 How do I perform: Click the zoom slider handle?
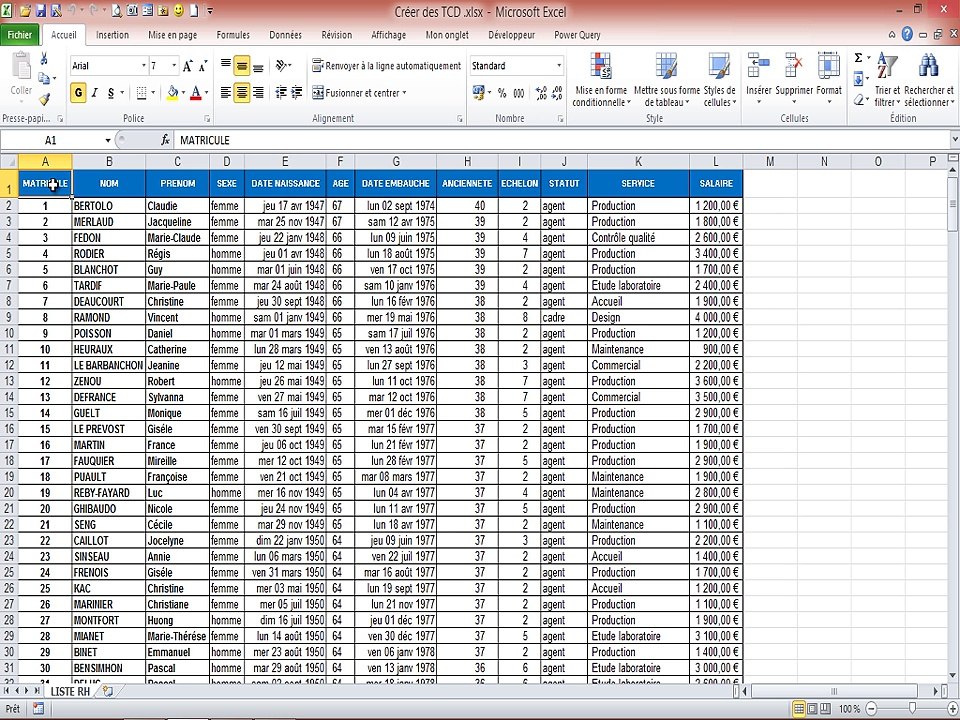912,709
